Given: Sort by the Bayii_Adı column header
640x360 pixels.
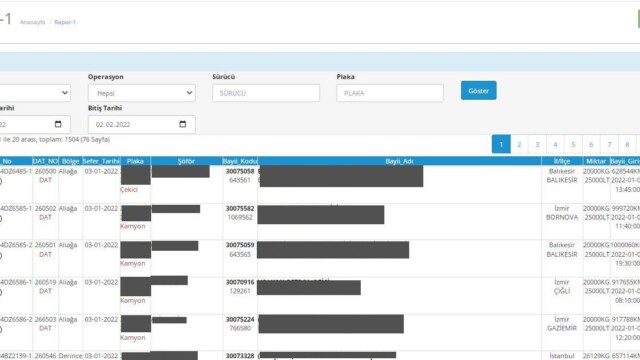Looking at the screenshot, I should (x=399, y=161).
